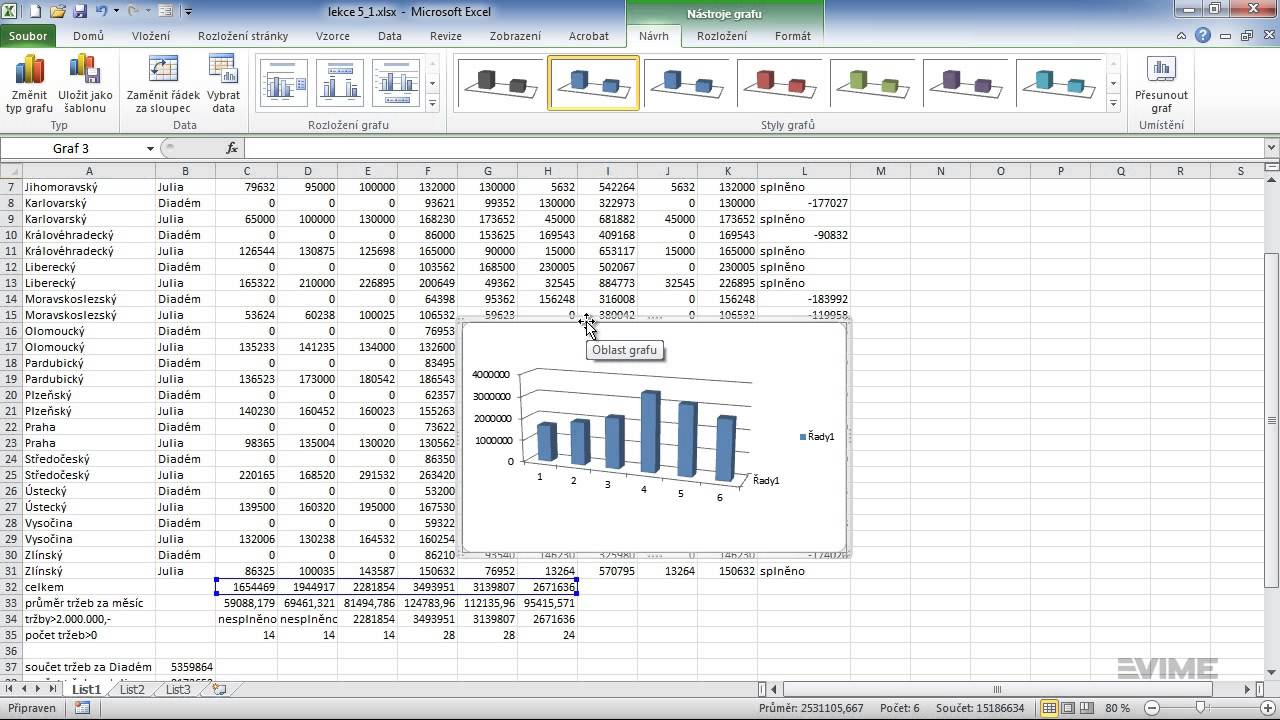The width and height of the screenshot is (1280, 720).
Task: Click vertical scrollbar down arrow
Action: [x=1272, y=672]
